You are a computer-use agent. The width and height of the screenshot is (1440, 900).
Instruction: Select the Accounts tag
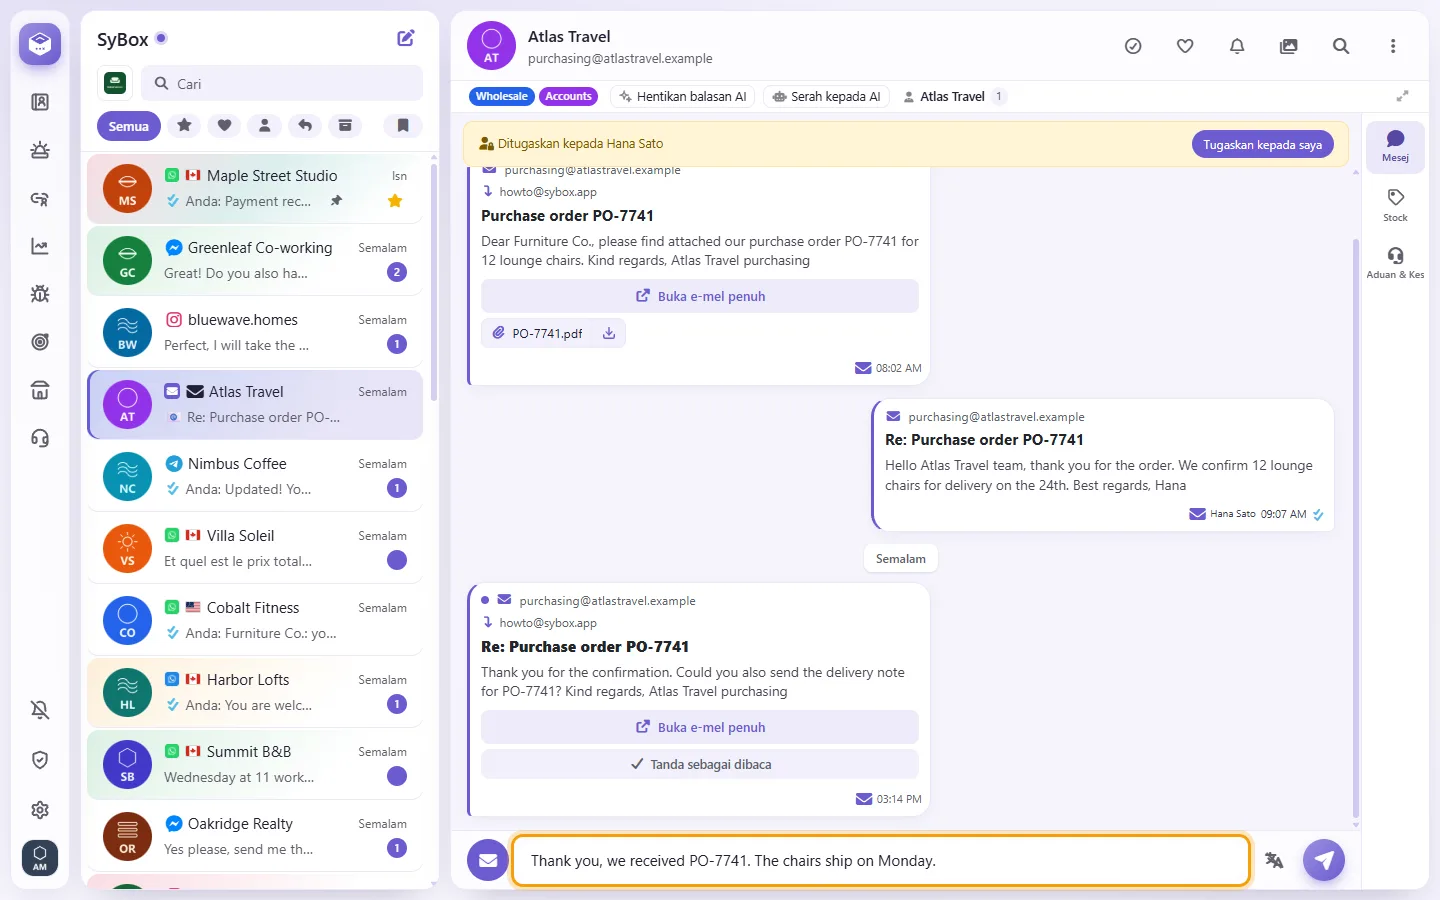569,96
